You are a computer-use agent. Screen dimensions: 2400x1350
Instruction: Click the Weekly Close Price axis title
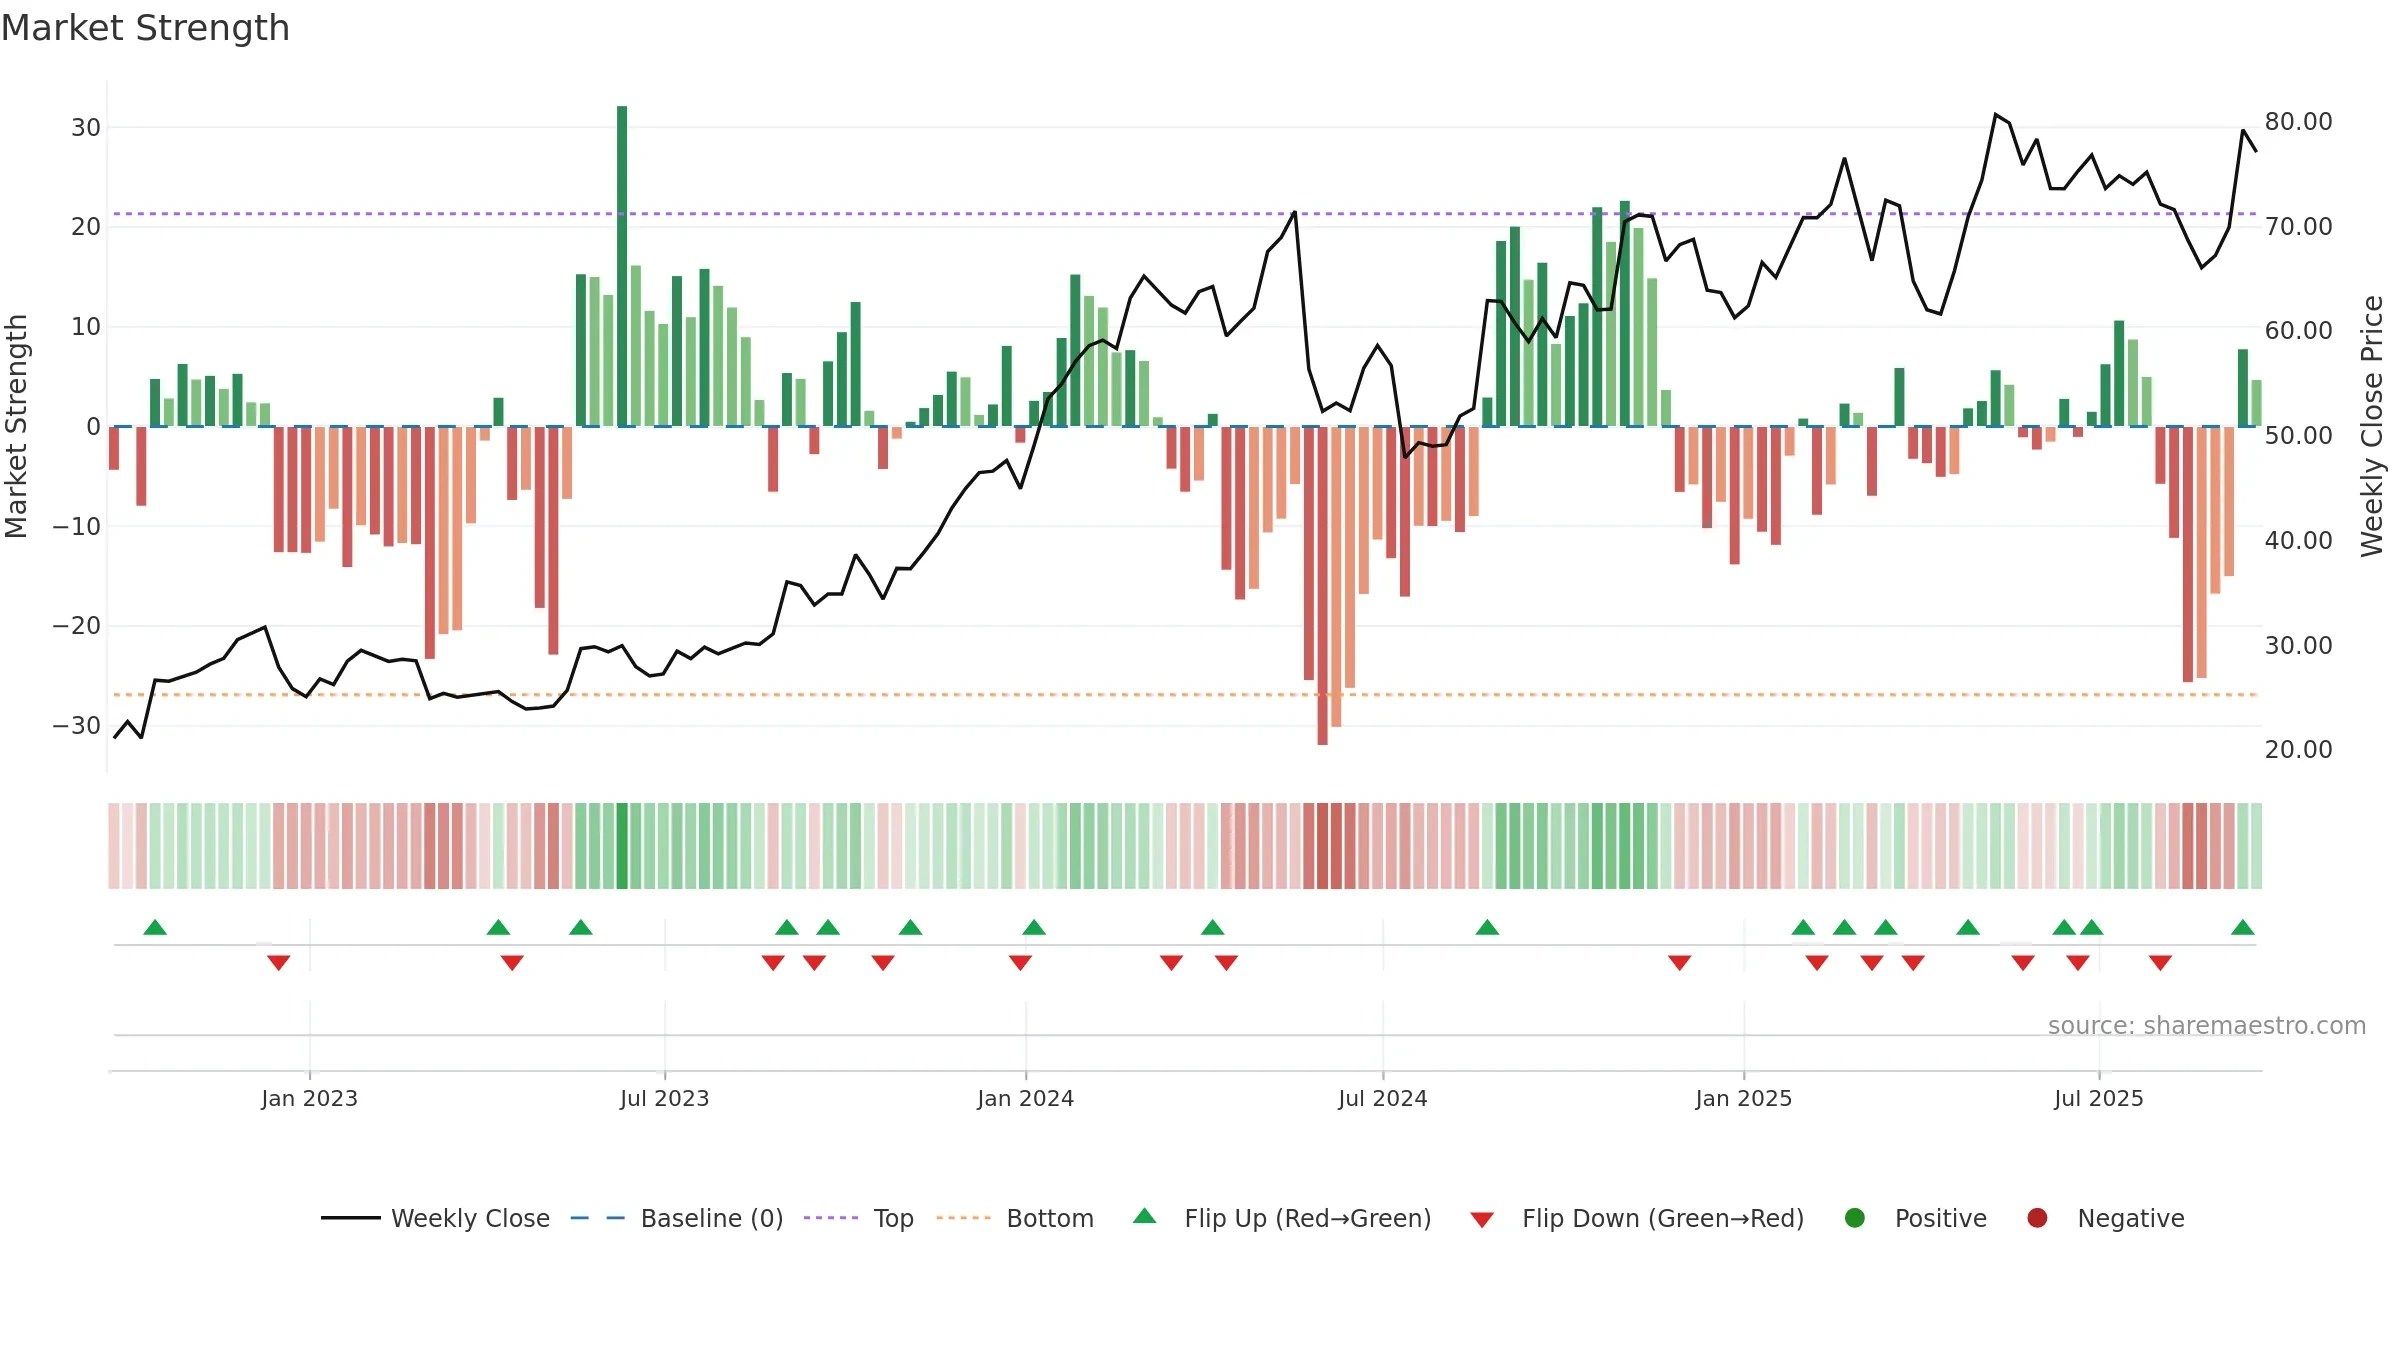pos(2372,426)
